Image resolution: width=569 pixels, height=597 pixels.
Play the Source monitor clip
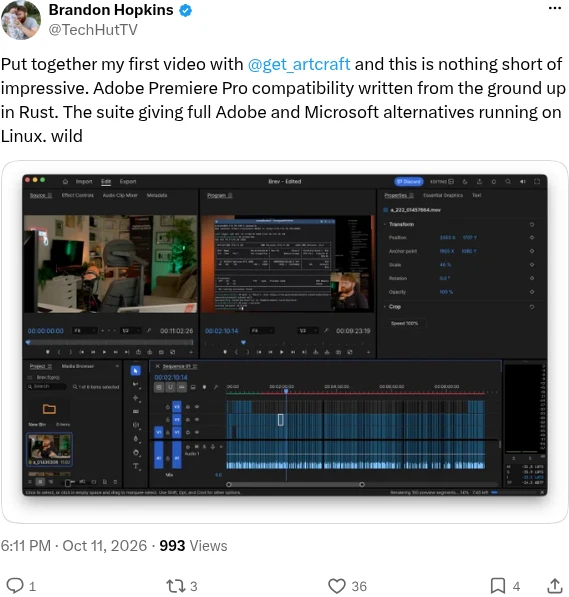[x=104, y=352]
